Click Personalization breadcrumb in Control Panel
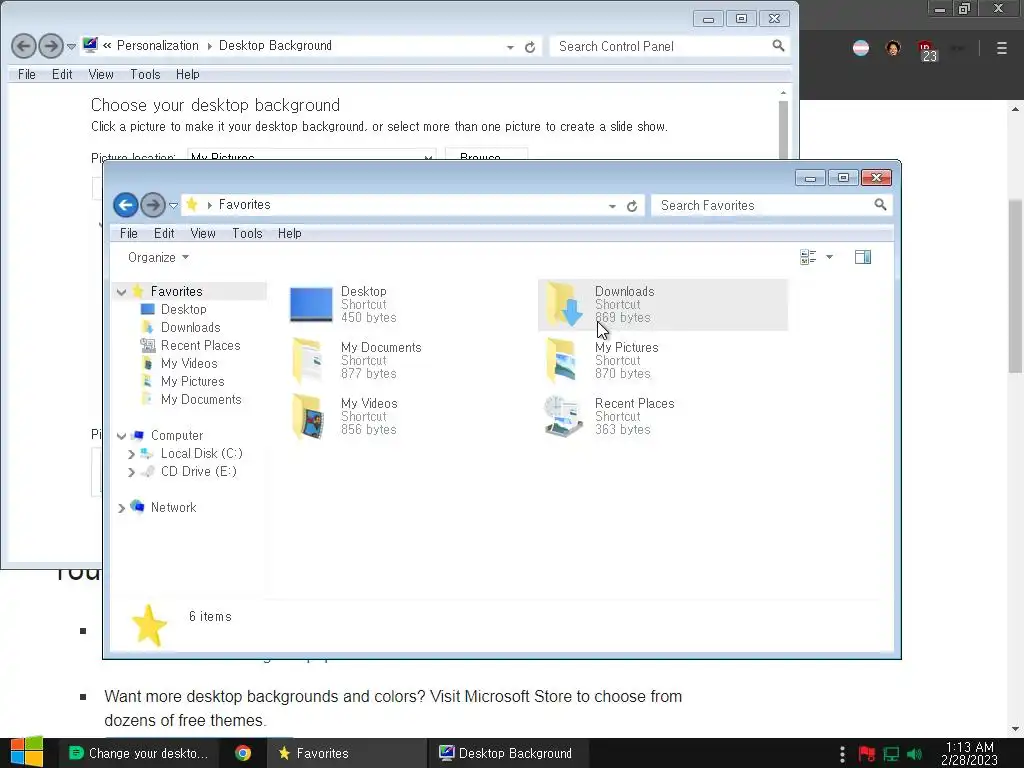Viewport: 1024px width, 768px height. [157, 46]
